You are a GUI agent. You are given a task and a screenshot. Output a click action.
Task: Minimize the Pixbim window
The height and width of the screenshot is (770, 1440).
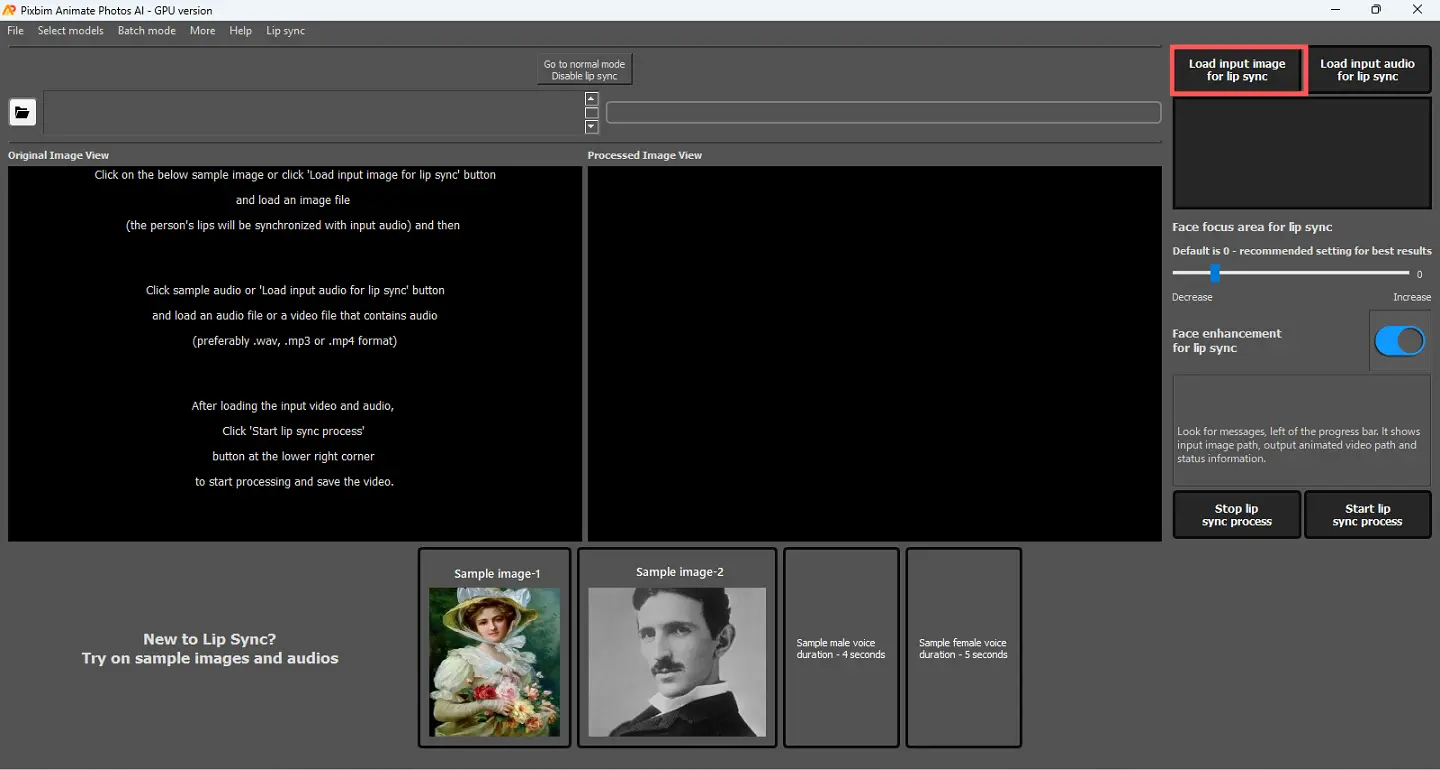pos(1336,10)
